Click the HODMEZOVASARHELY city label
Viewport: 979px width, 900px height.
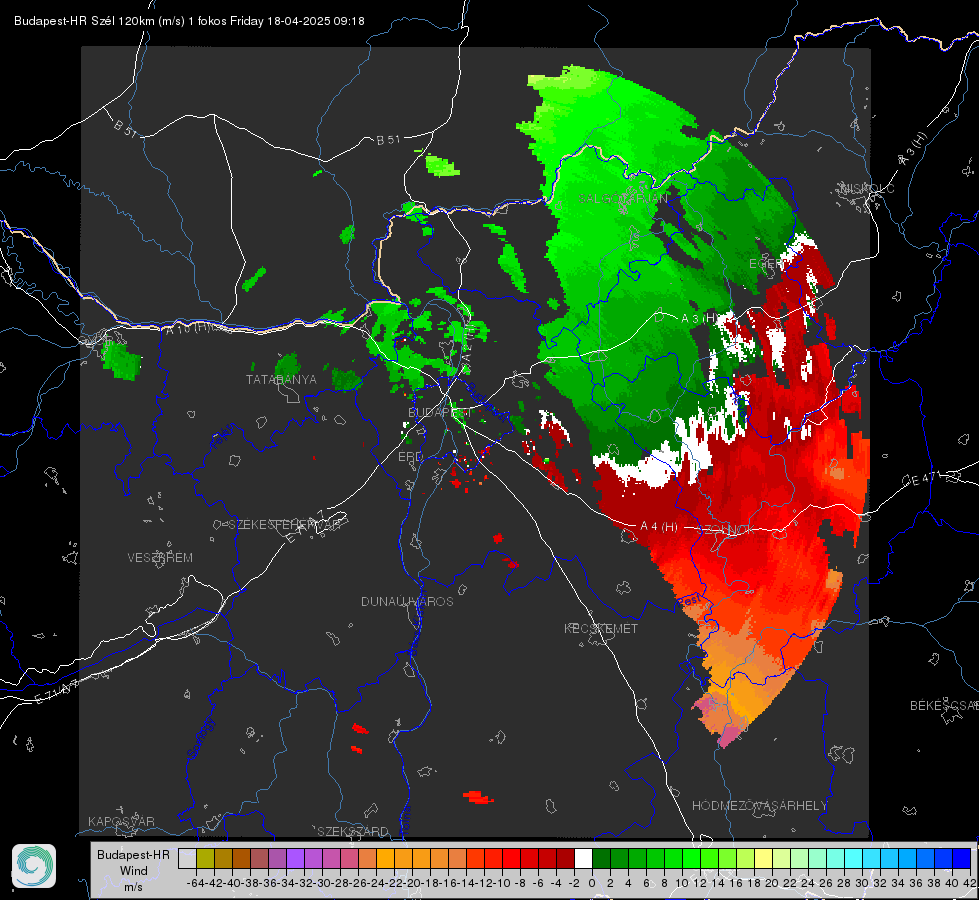click(759, 806)
